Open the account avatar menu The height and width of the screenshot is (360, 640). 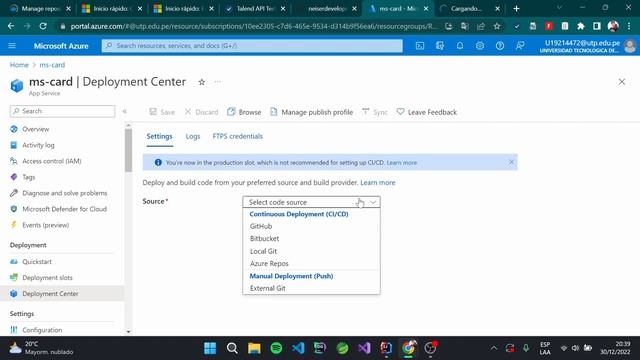tap(630, 46)
